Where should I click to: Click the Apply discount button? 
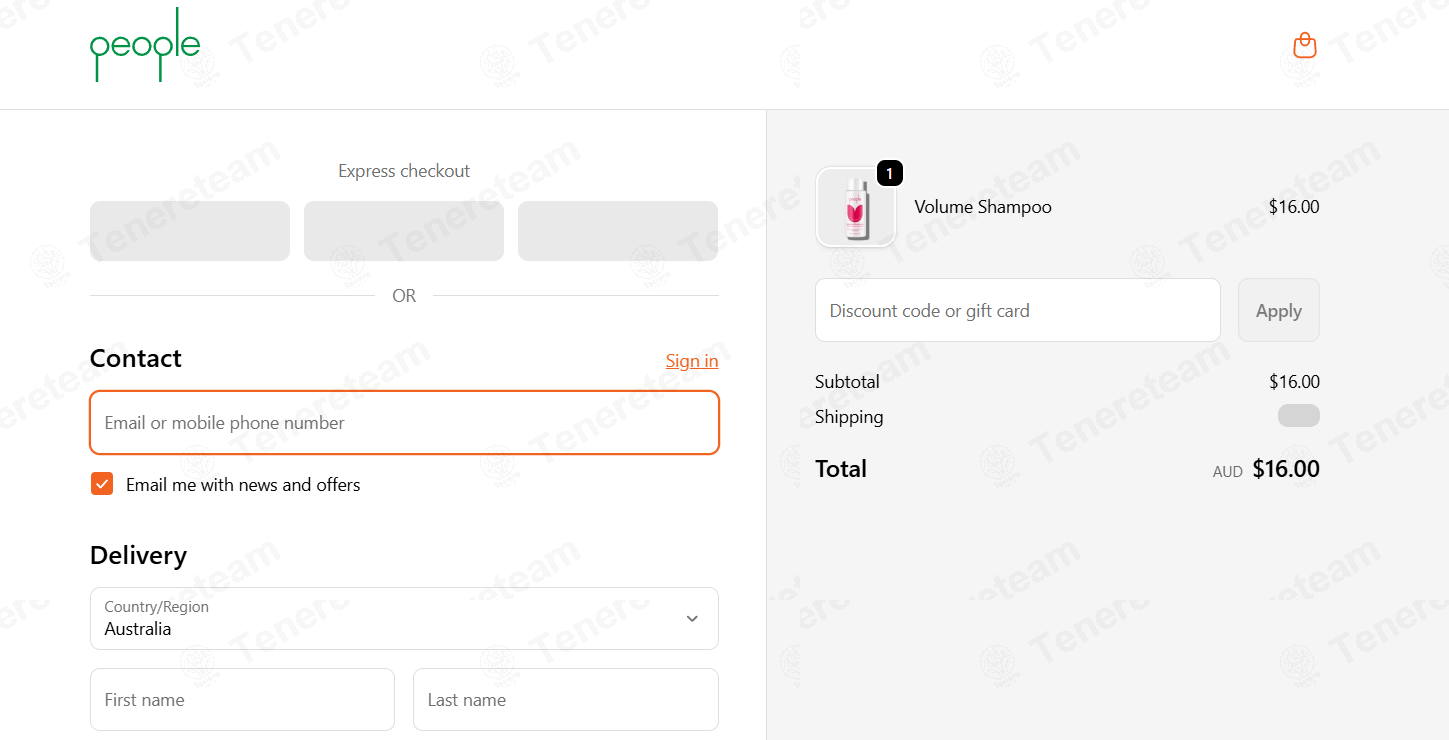coord(1278,310)
